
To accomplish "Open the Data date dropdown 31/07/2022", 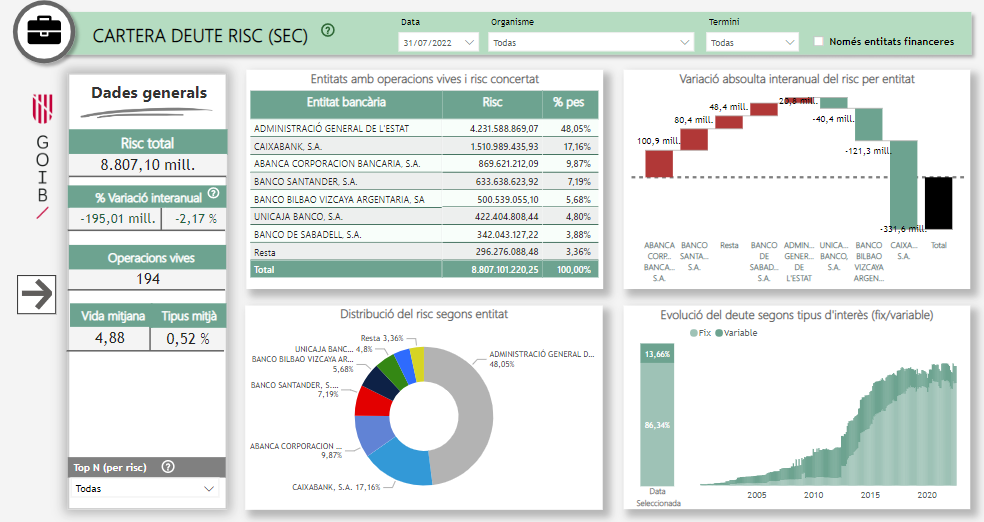I will [x=439, y=43].
